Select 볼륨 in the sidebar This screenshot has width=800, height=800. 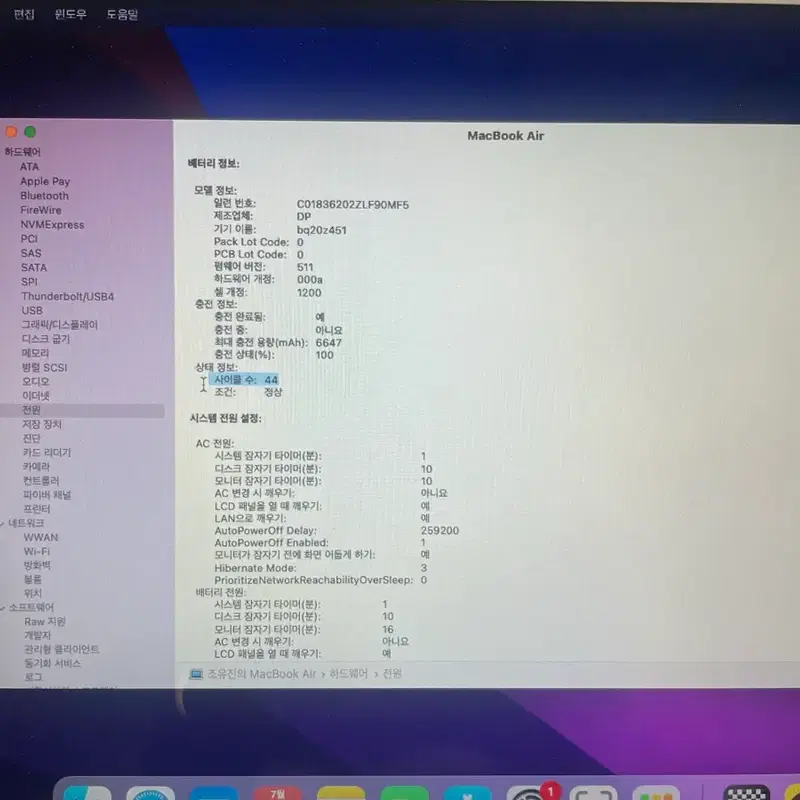(x=33, y=580)
